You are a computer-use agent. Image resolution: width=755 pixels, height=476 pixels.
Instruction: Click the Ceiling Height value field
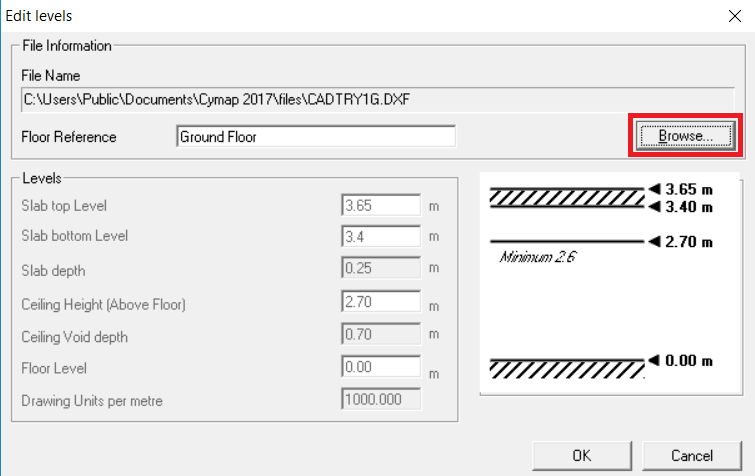pos(381,302)
